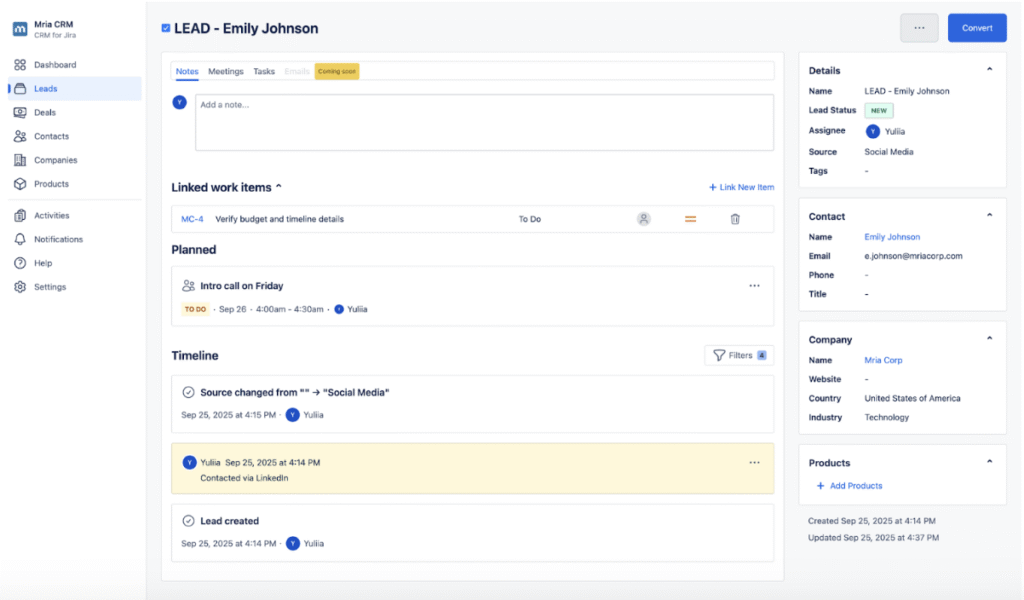This screenshot has width=1024, height=600.
Task: Open the Settings gear icon
Action: [20, 287]
